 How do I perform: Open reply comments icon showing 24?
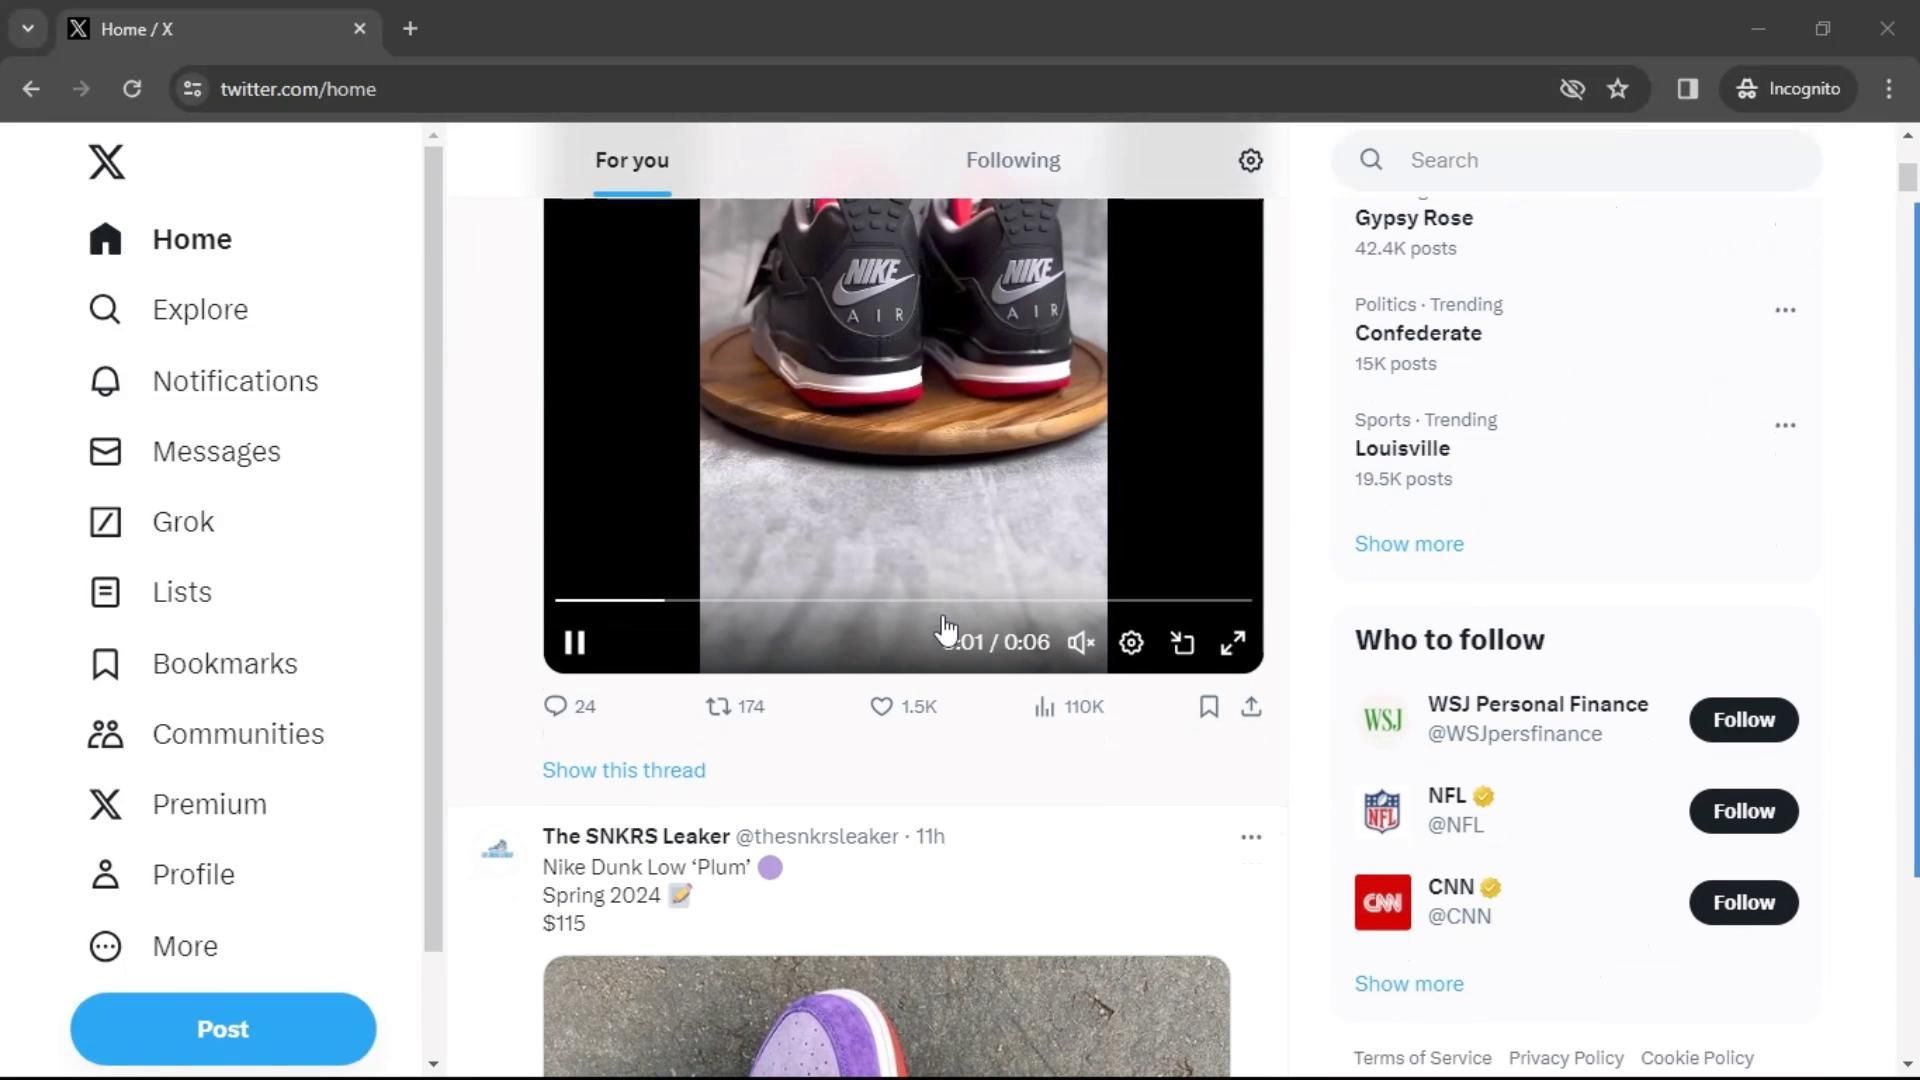555,707
